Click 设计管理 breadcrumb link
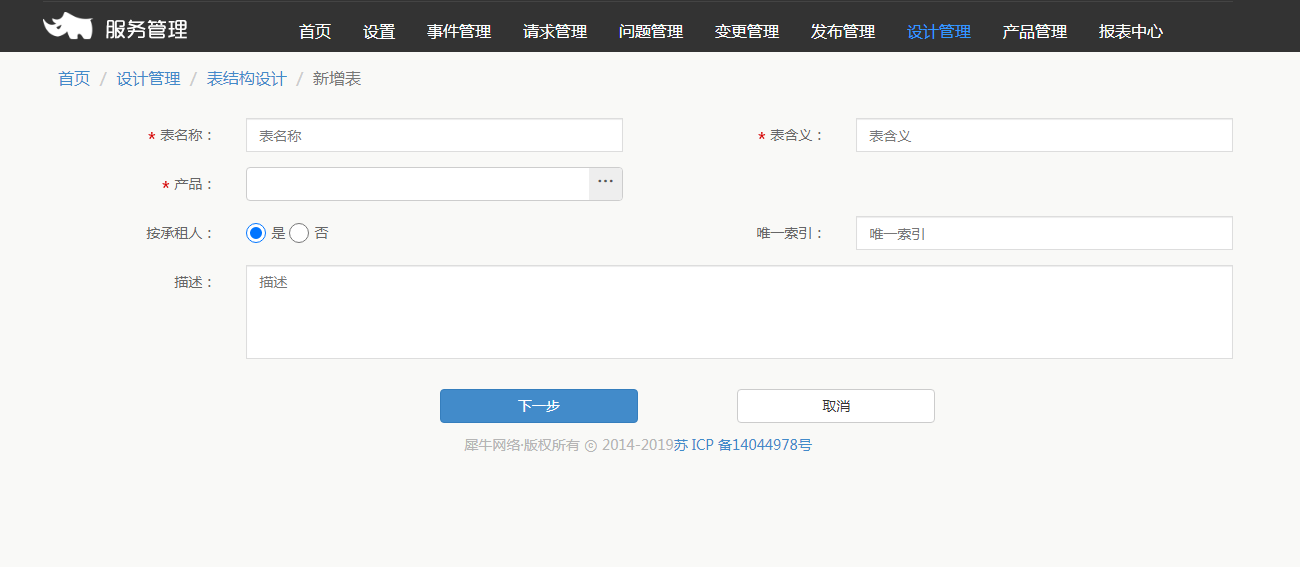The height and width of the screenshot is (567, 1300). [x=149, y=79]
